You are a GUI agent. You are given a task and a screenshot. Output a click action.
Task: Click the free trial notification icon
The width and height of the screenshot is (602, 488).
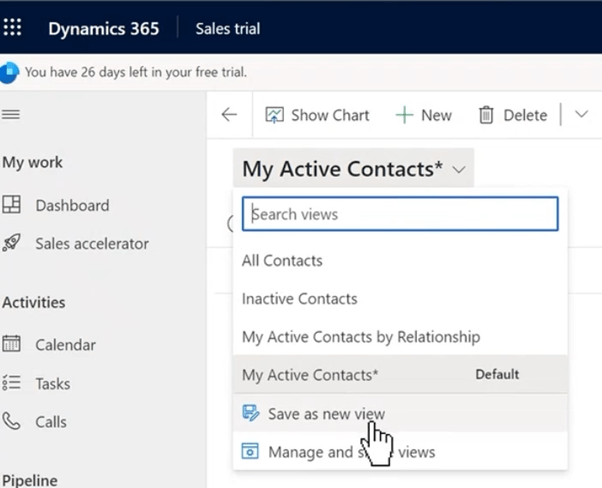(8, 72)
